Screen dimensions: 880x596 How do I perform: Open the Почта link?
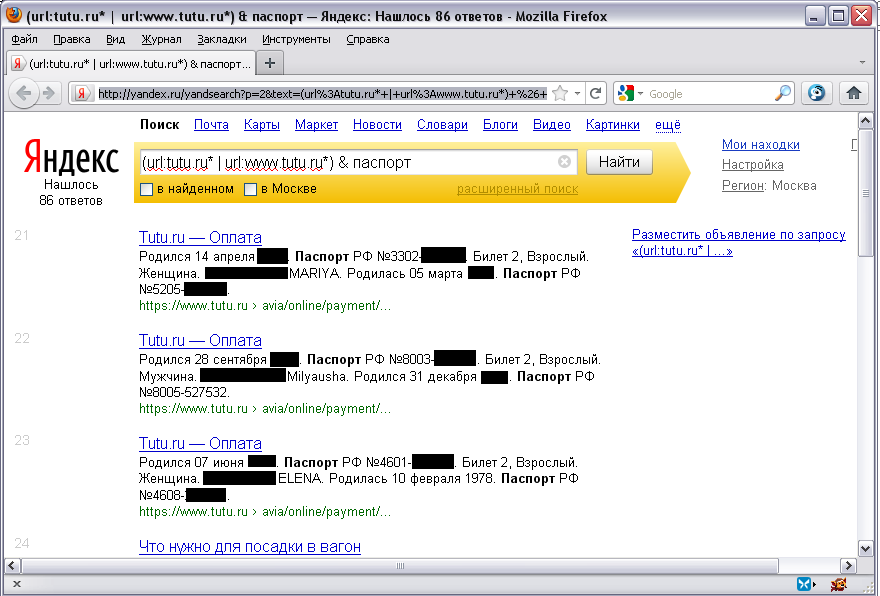[x=211, y=125]
